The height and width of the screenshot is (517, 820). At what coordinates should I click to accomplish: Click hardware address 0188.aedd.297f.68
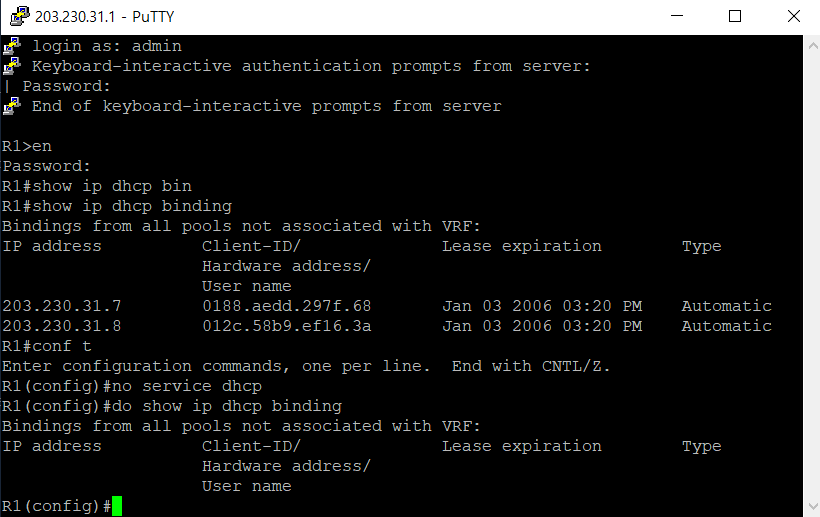point(287,306)
